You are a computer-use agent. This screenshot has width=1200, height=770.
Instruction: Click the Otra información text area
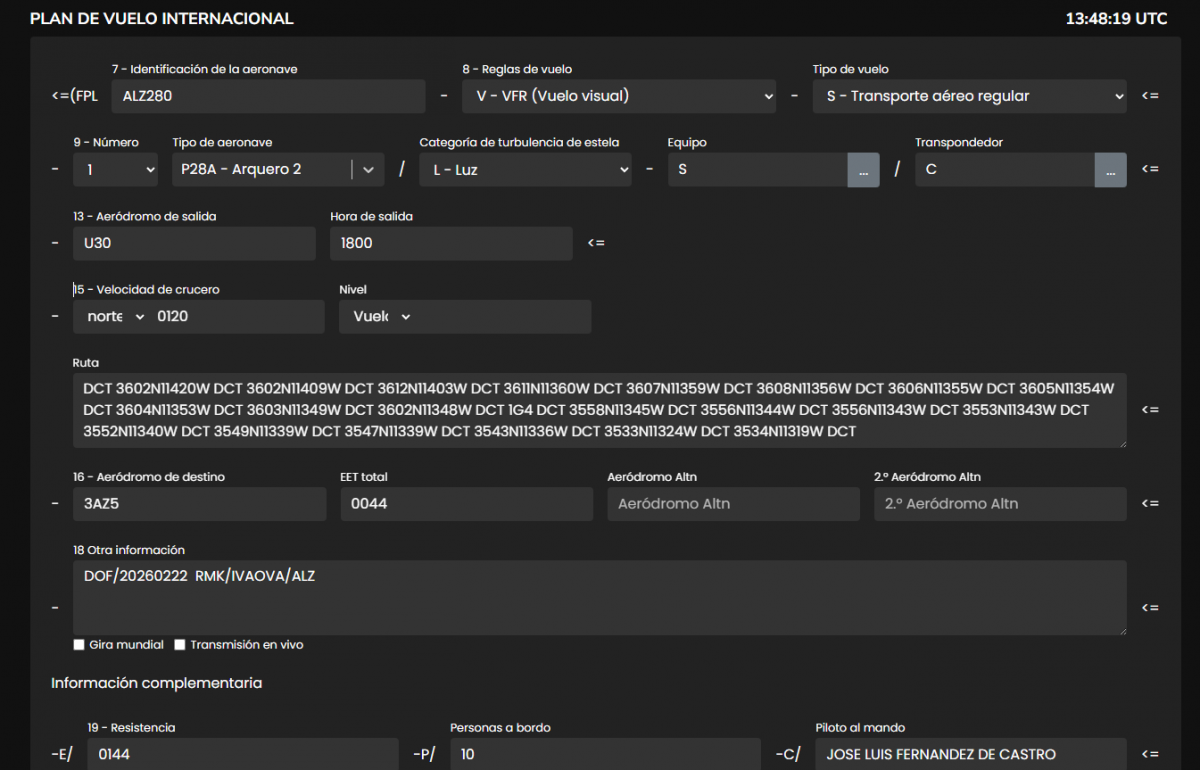coord(599,597)
